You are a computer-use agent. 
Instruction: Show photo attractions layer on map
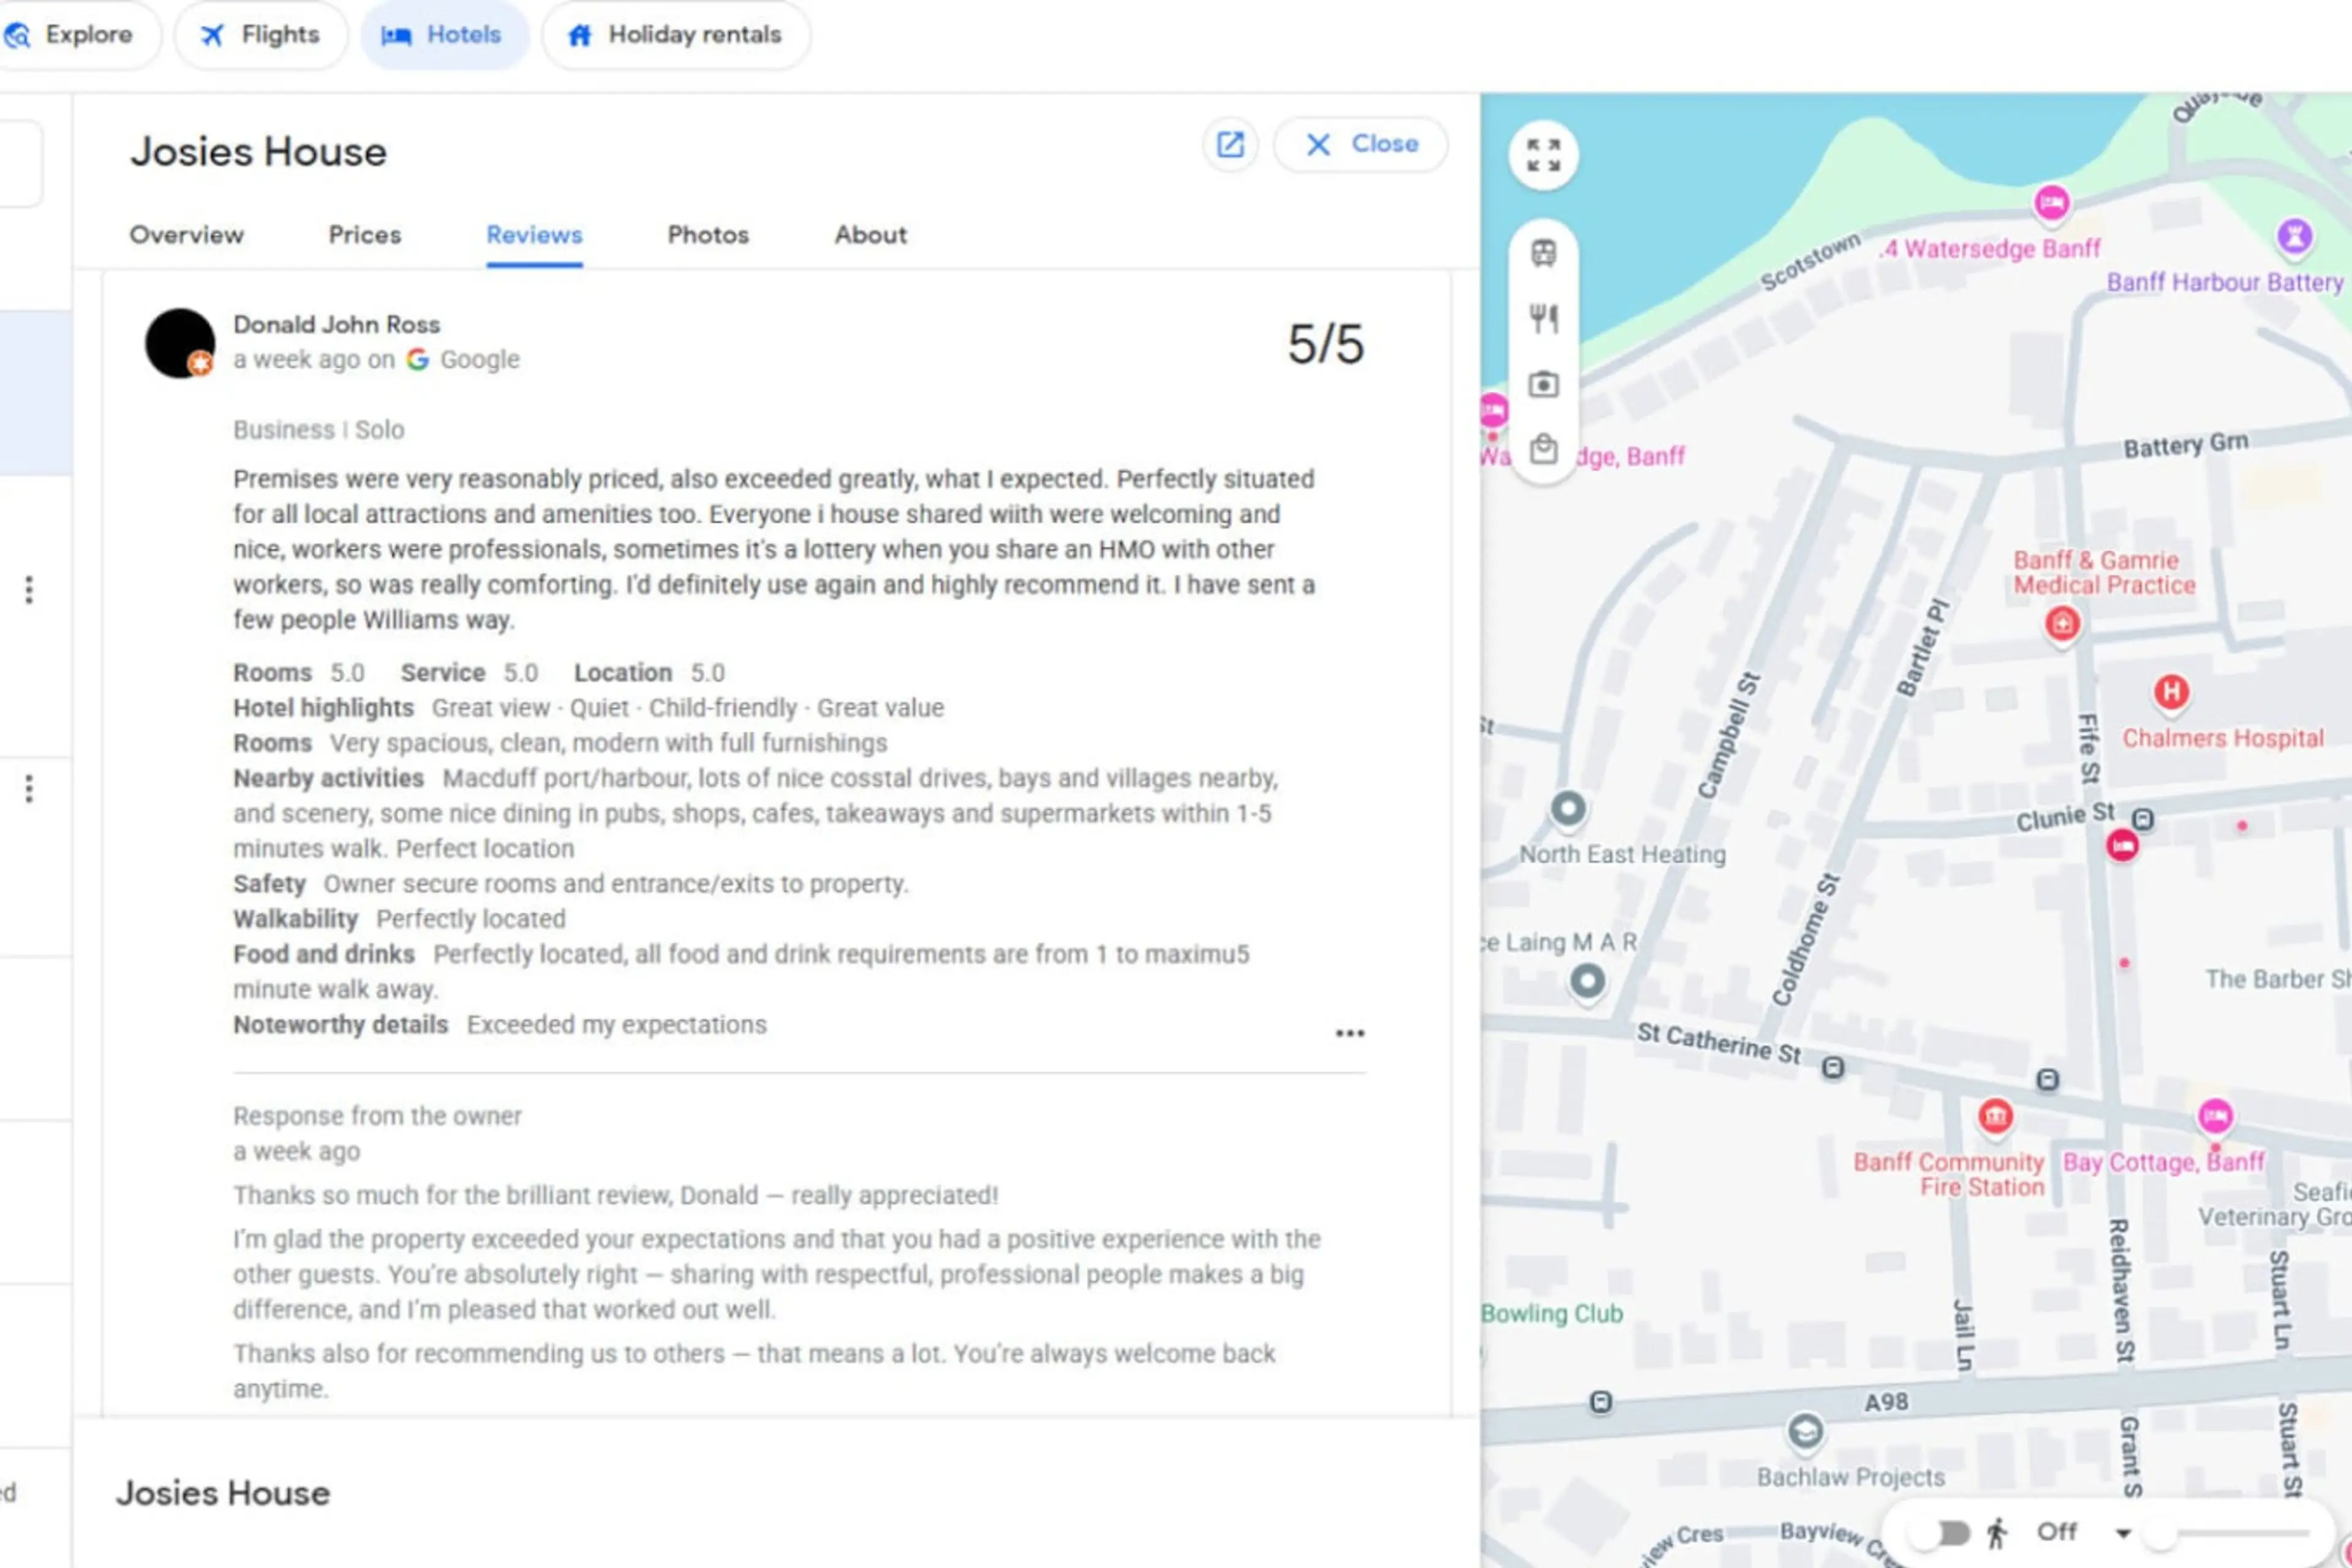tap(1543, 385)
